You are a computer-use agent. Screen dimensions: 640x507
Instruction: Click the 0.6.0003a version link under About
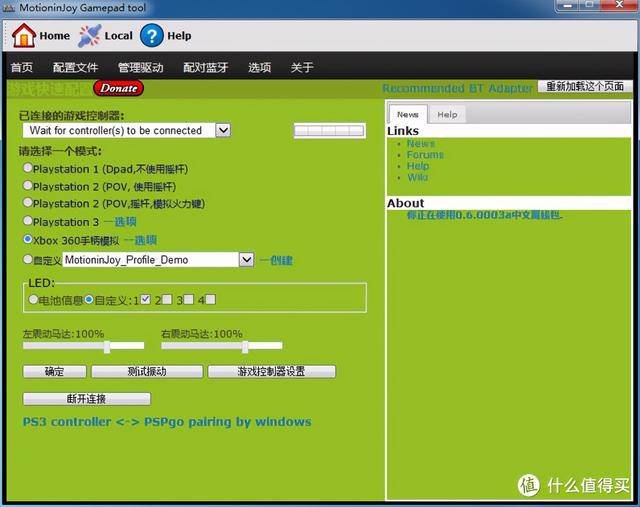coord(484,215)
